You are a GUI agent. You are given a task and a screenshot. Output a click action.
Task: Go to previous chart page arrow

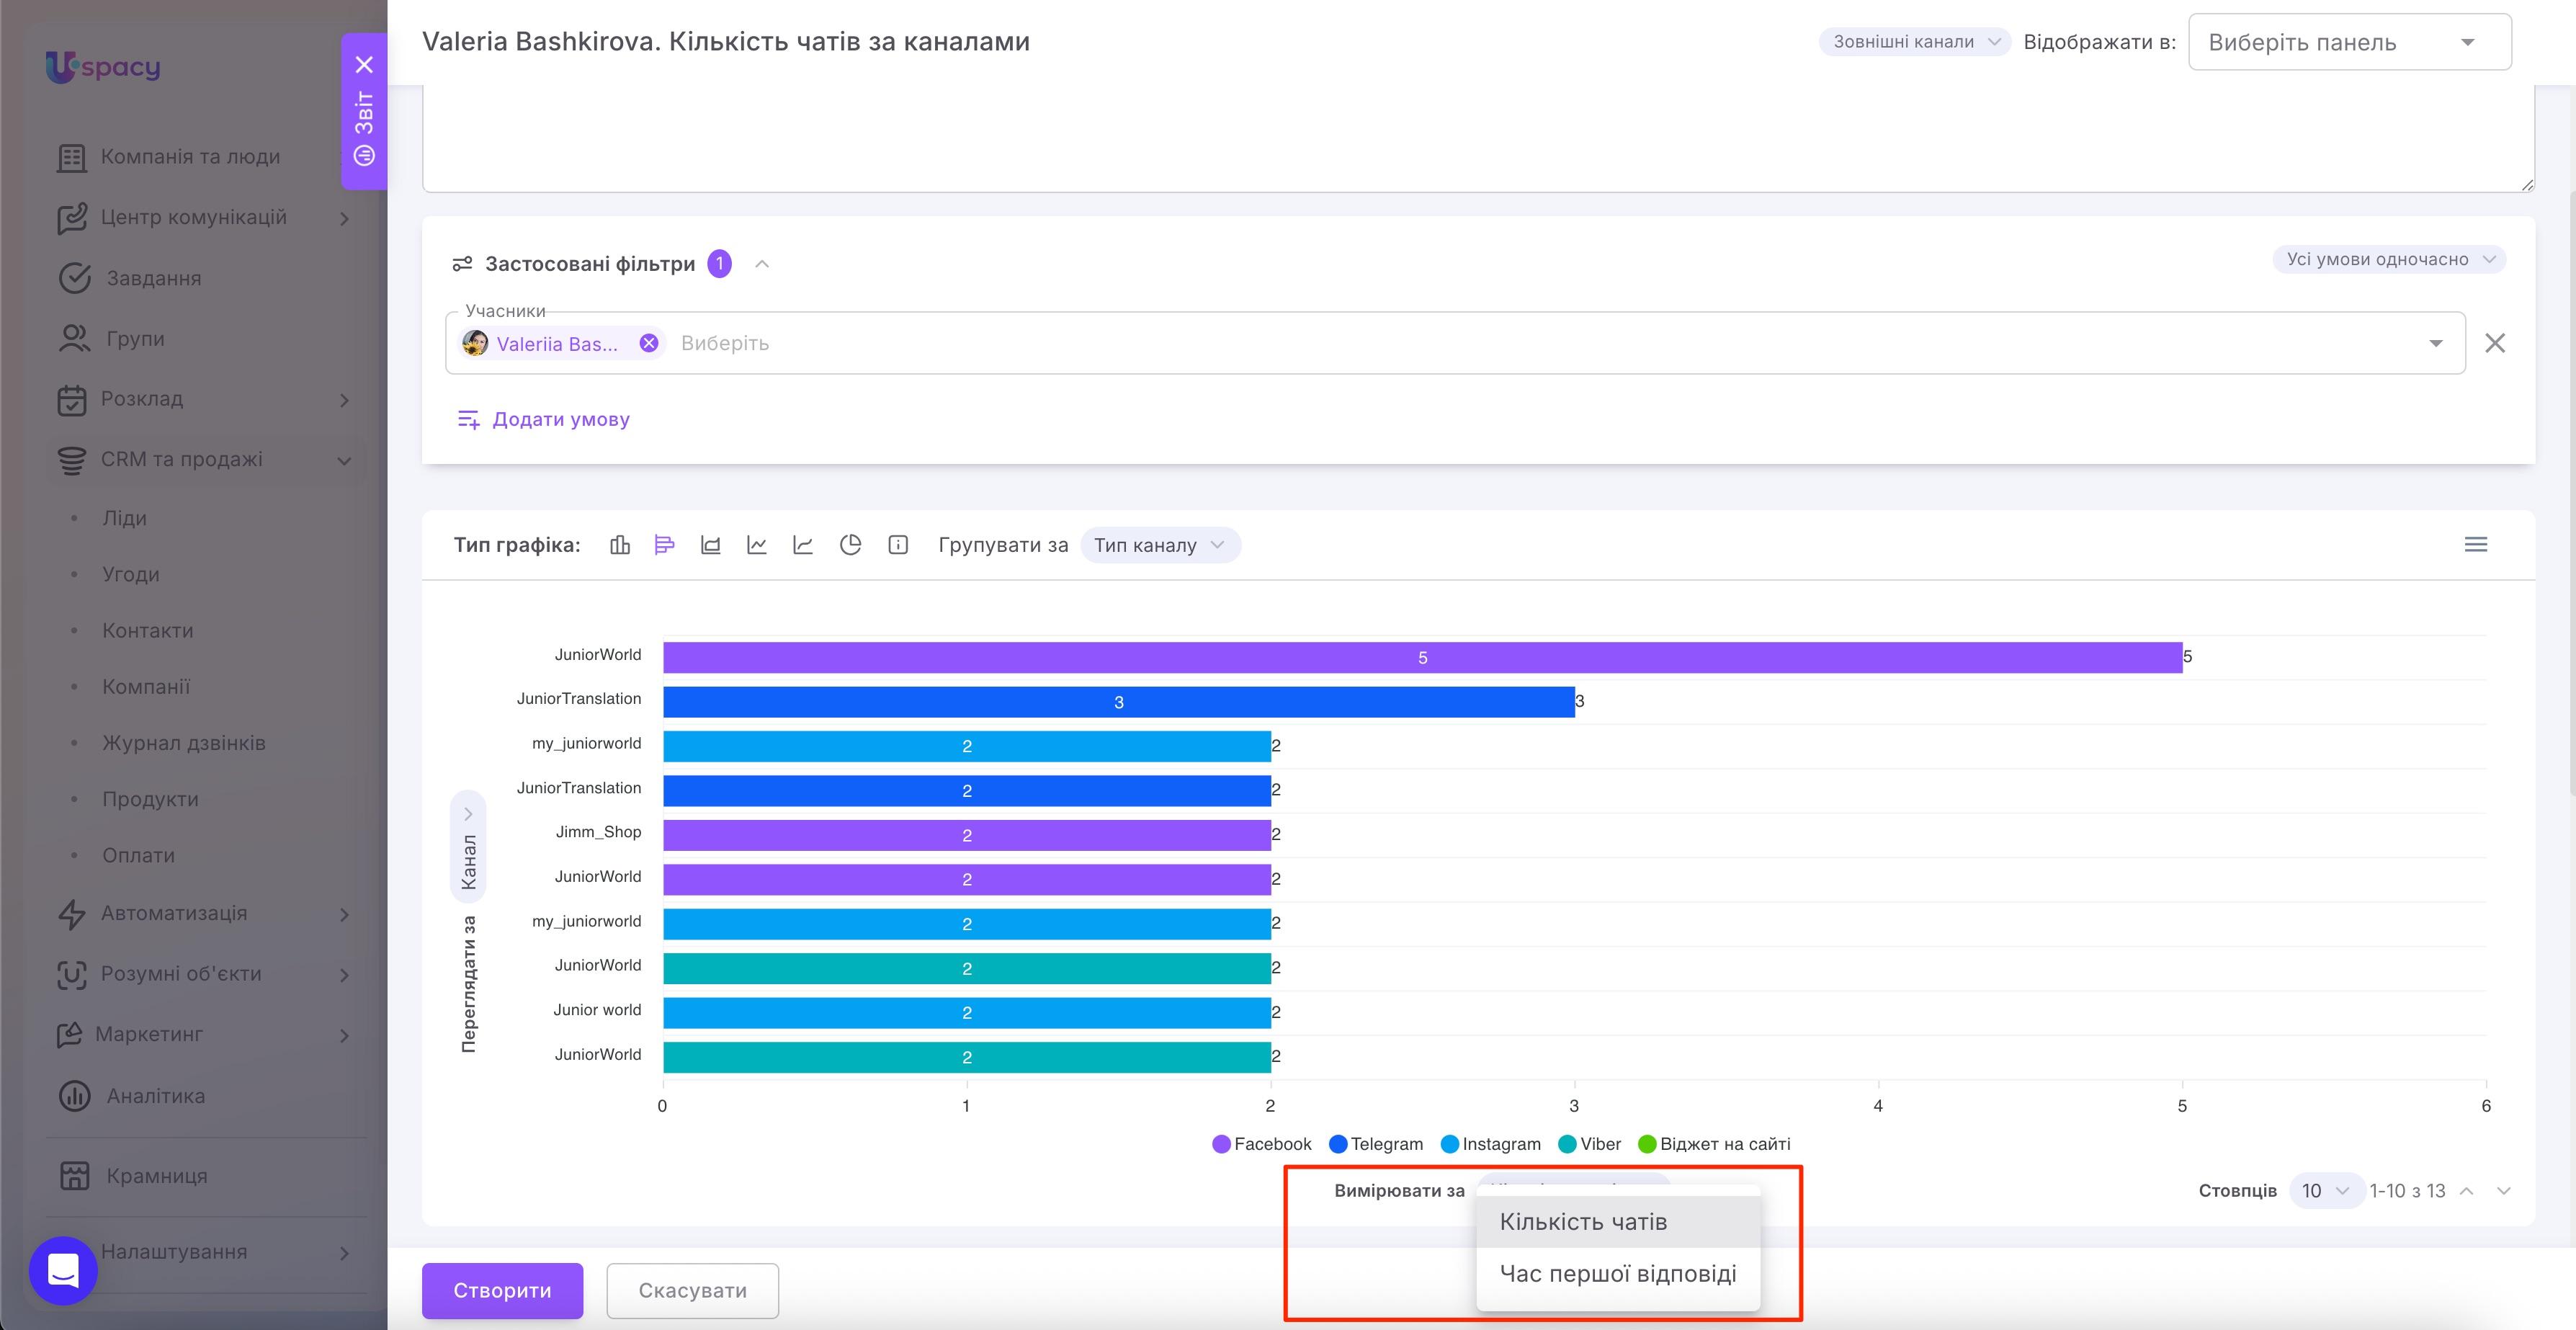pos(2467,1191)
